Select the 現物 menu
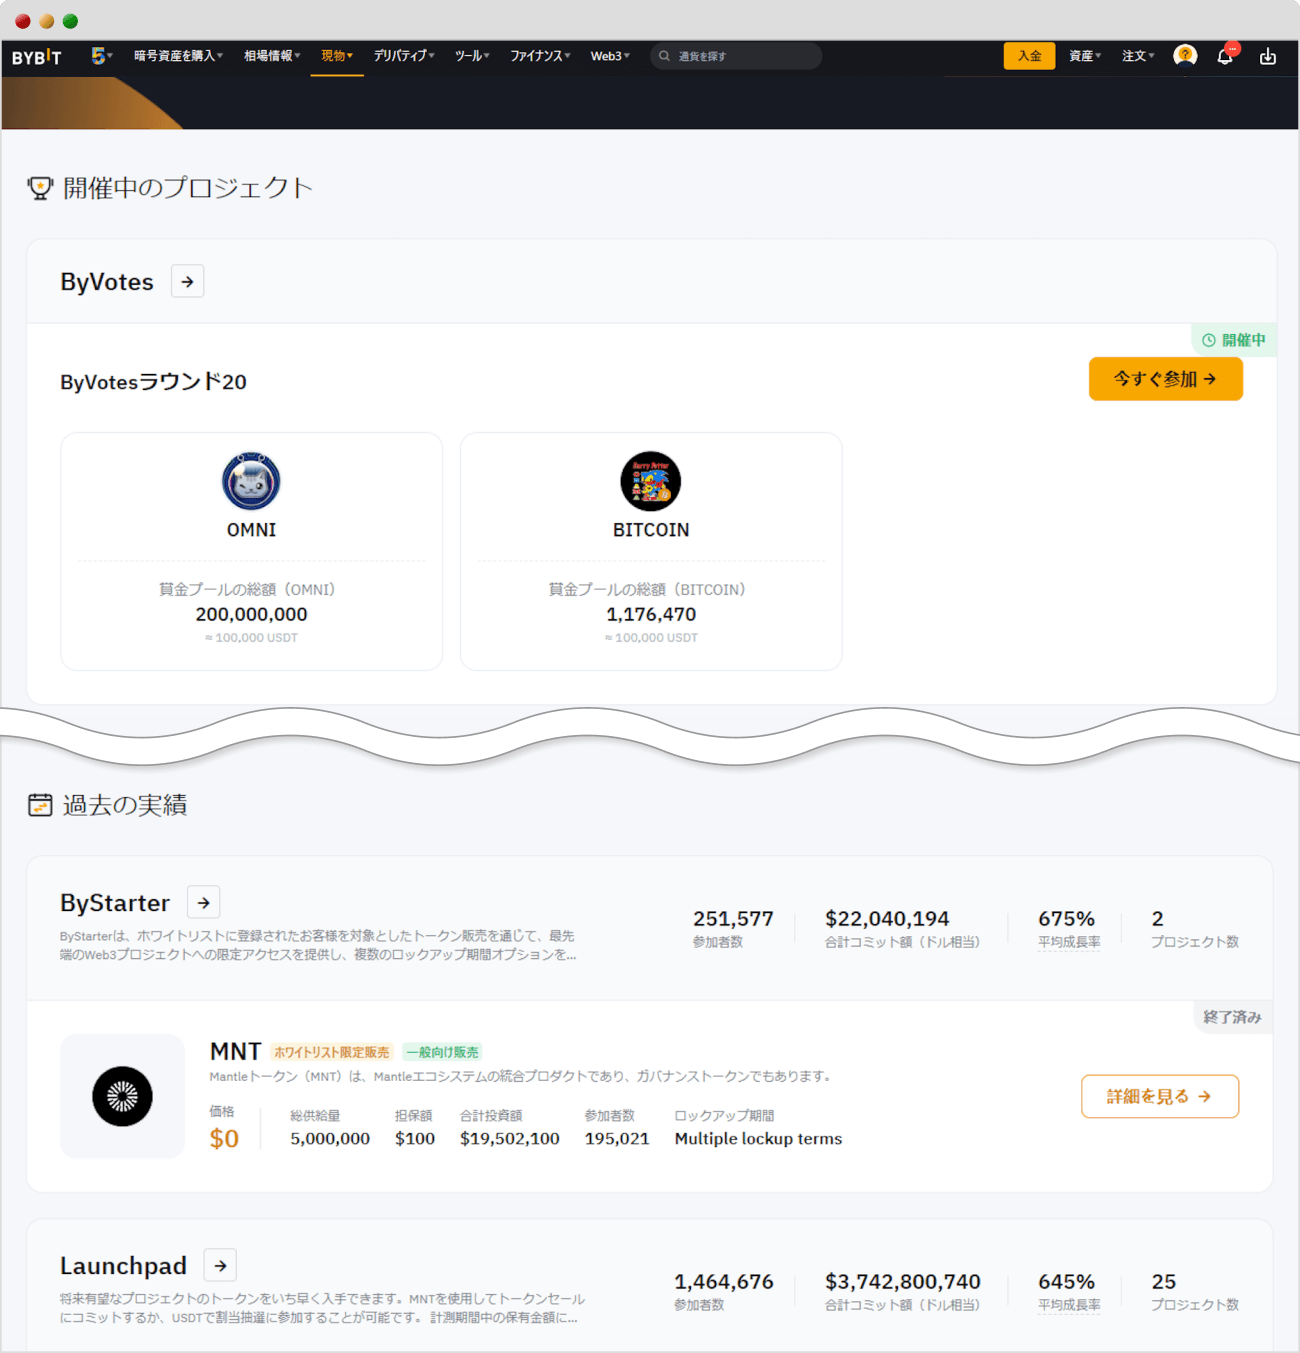The width and height of the screenshot is (1300, 1353). [x=336, y=56]
